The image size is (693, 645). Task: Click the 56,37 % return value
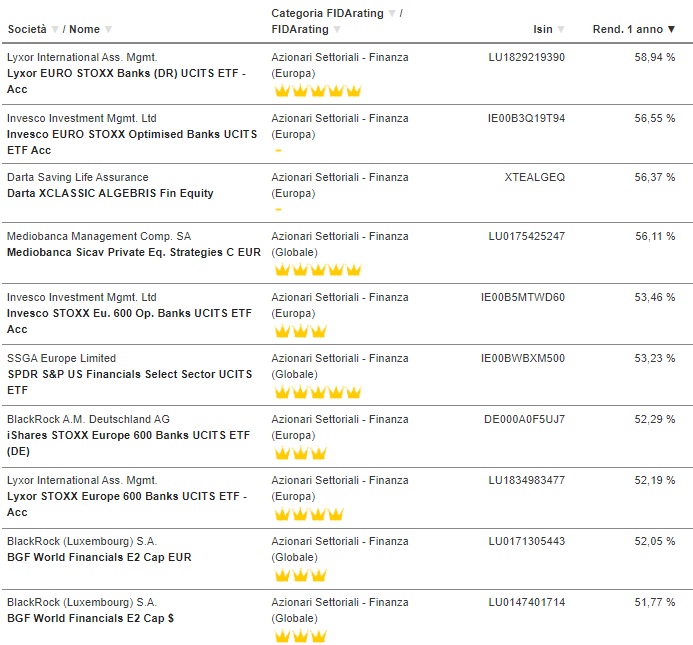tap(655, 177)
